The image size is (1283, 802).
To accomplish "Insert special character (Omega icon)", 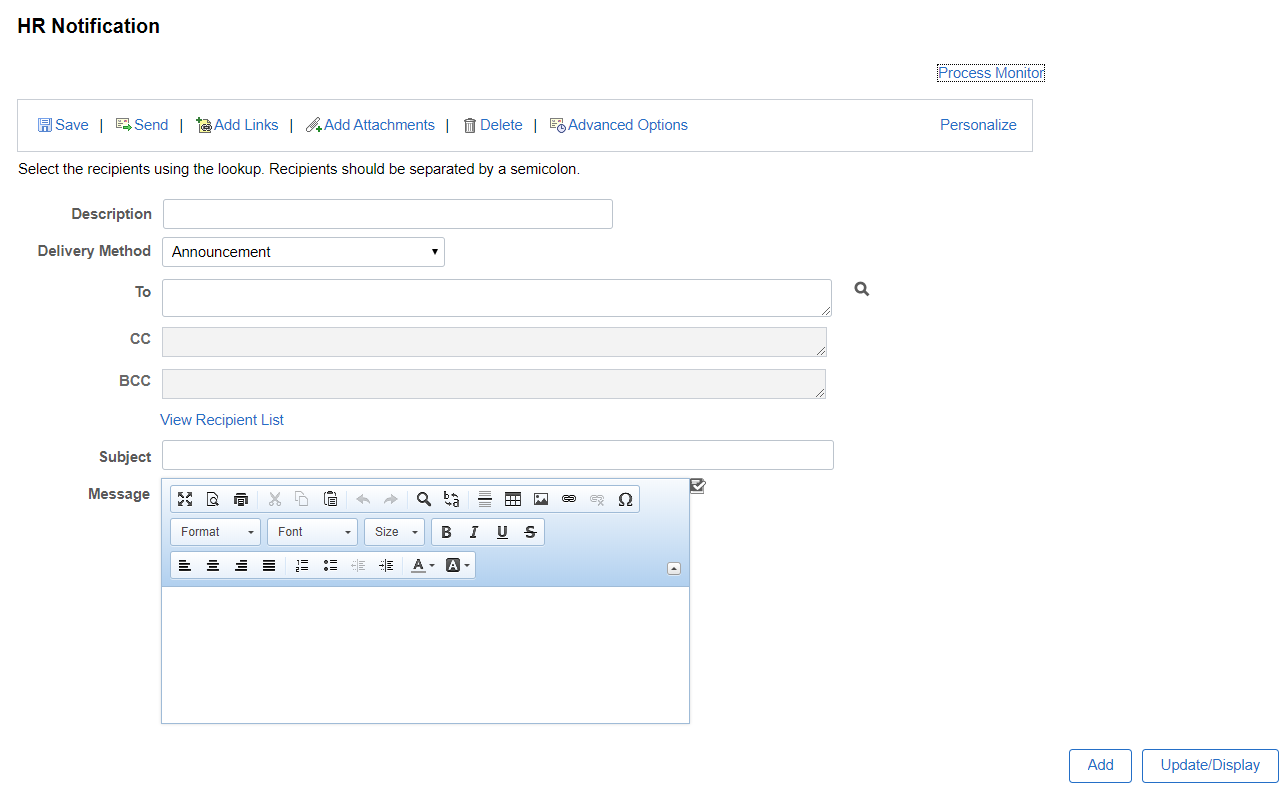I will pyautogui.click(x=625, y=499).
